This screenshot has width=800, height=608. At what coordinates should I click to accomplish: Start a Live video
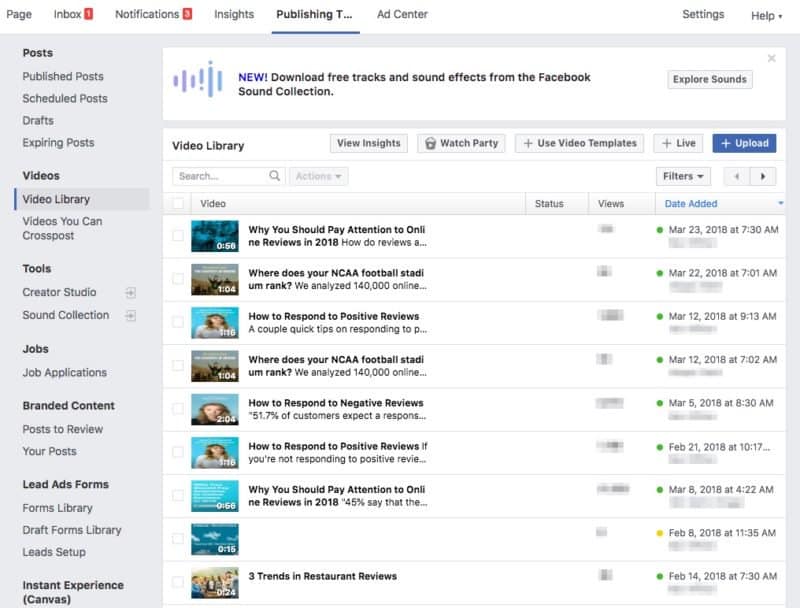(x=678, y=143)
